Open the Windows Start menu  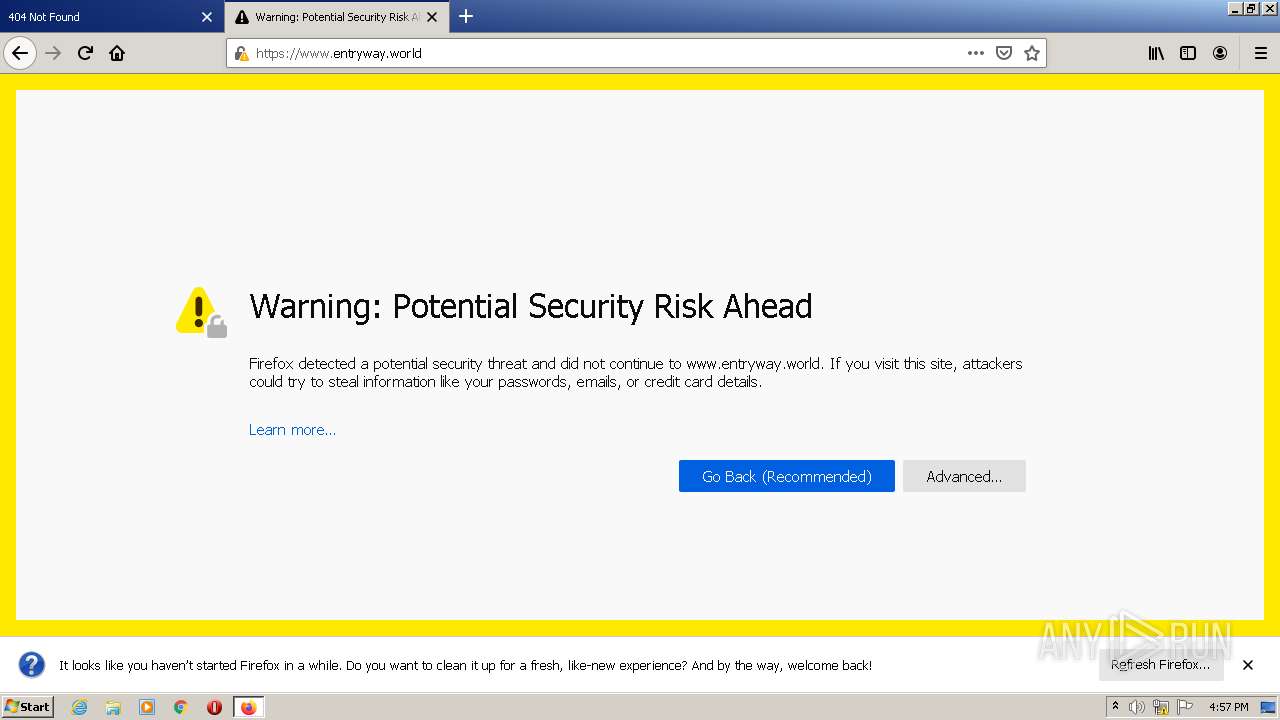coord(27,707)
